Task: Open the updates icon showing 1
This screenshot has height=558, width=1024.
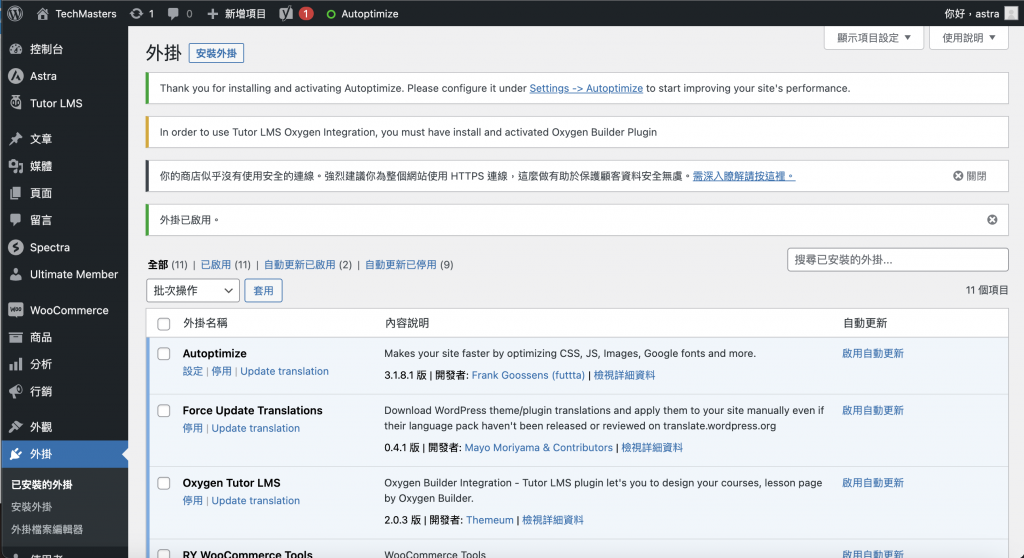Action: coord(136,14)
